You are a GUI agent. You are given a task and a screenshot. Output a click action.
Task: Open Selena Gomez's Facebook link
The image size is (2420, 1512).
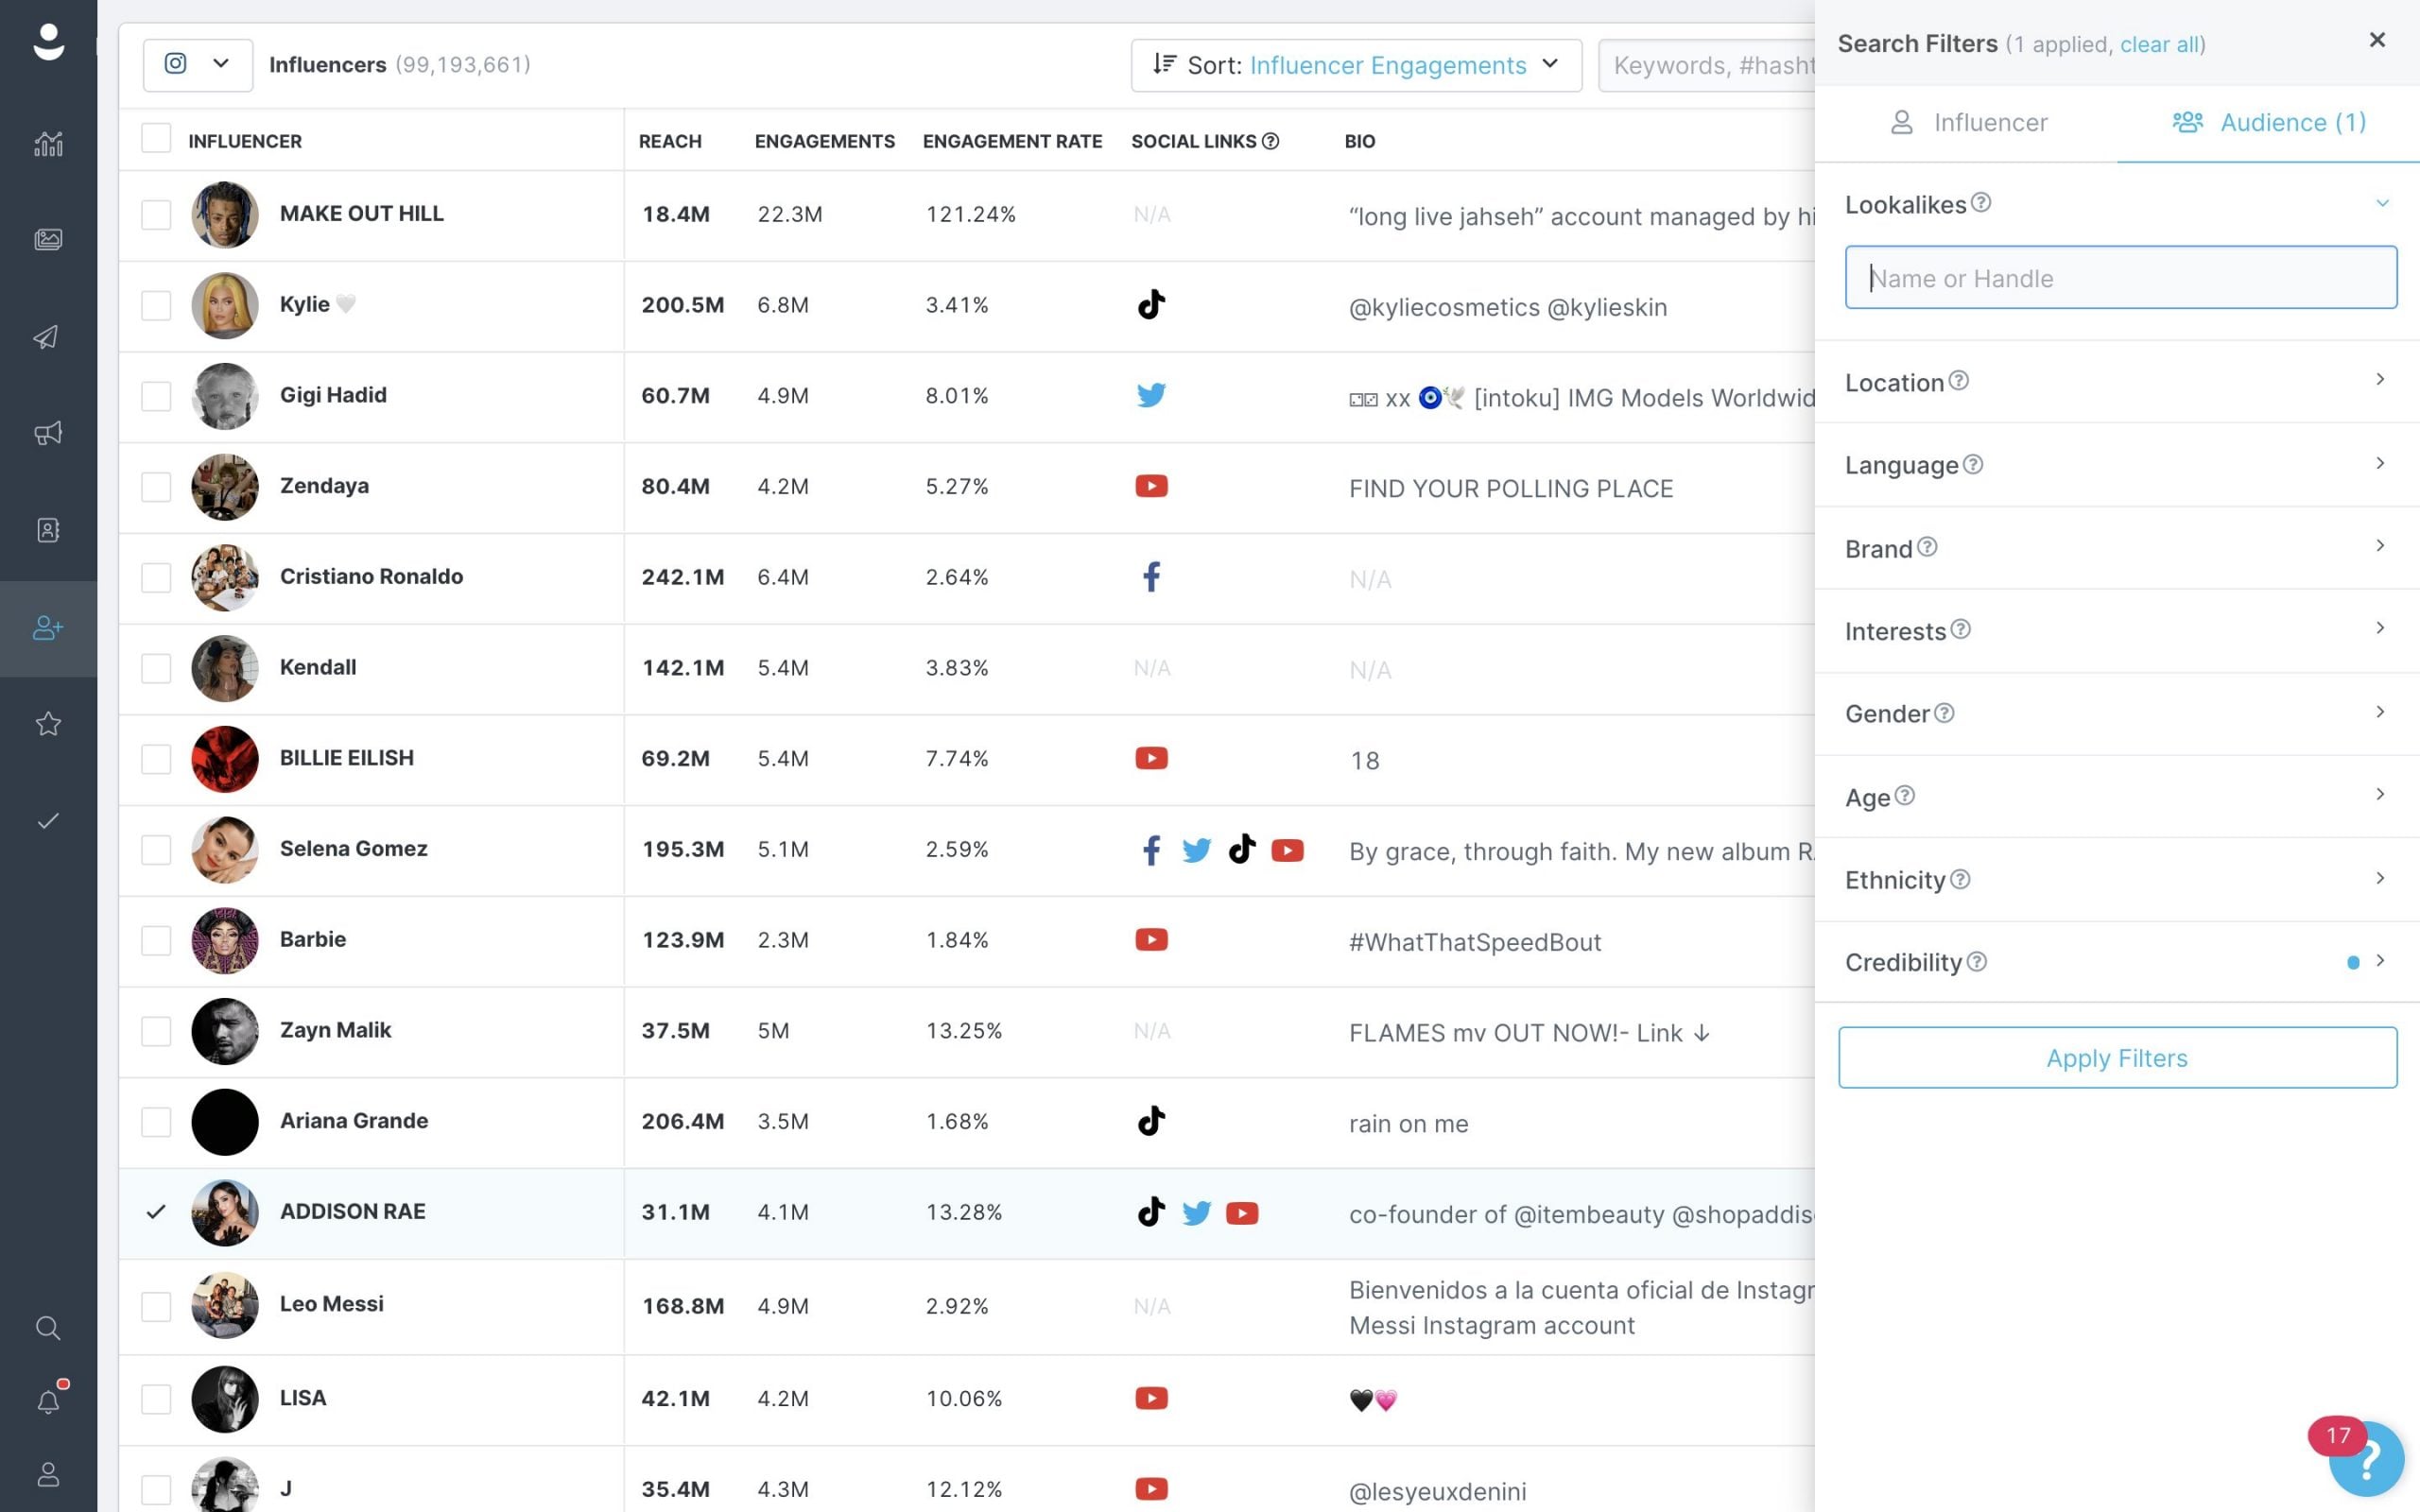1150,849
